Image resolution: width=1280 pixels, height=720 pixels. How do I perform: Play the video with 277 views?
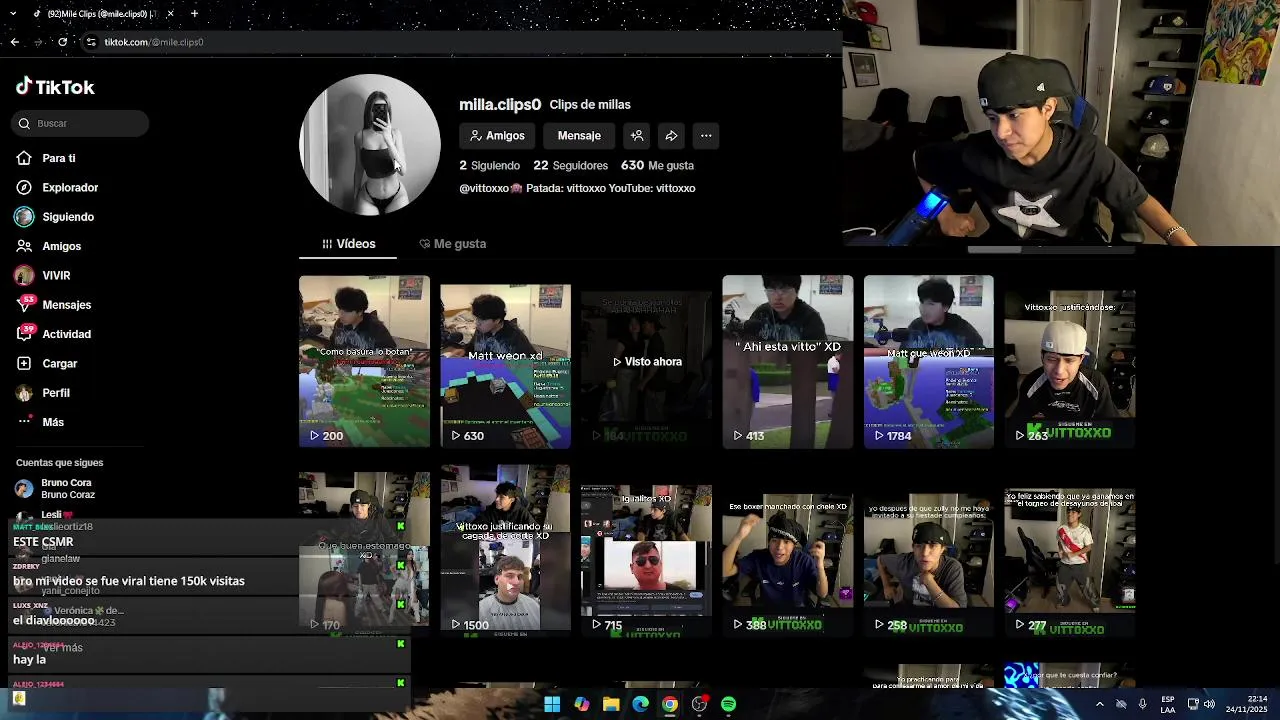coord(1070,551)
